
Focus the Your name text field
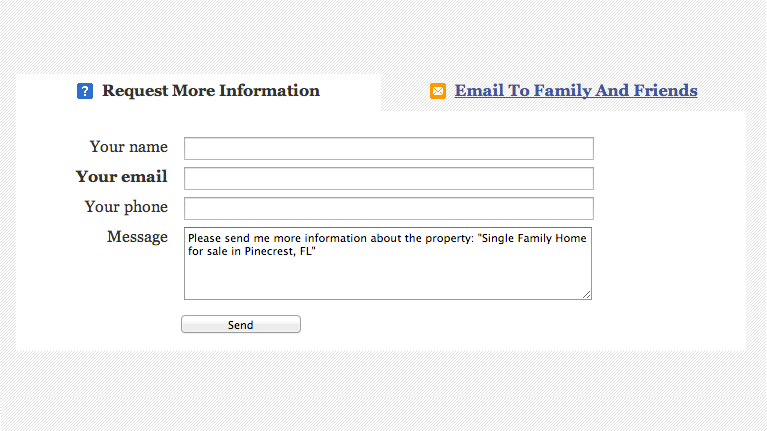(388, 148)
